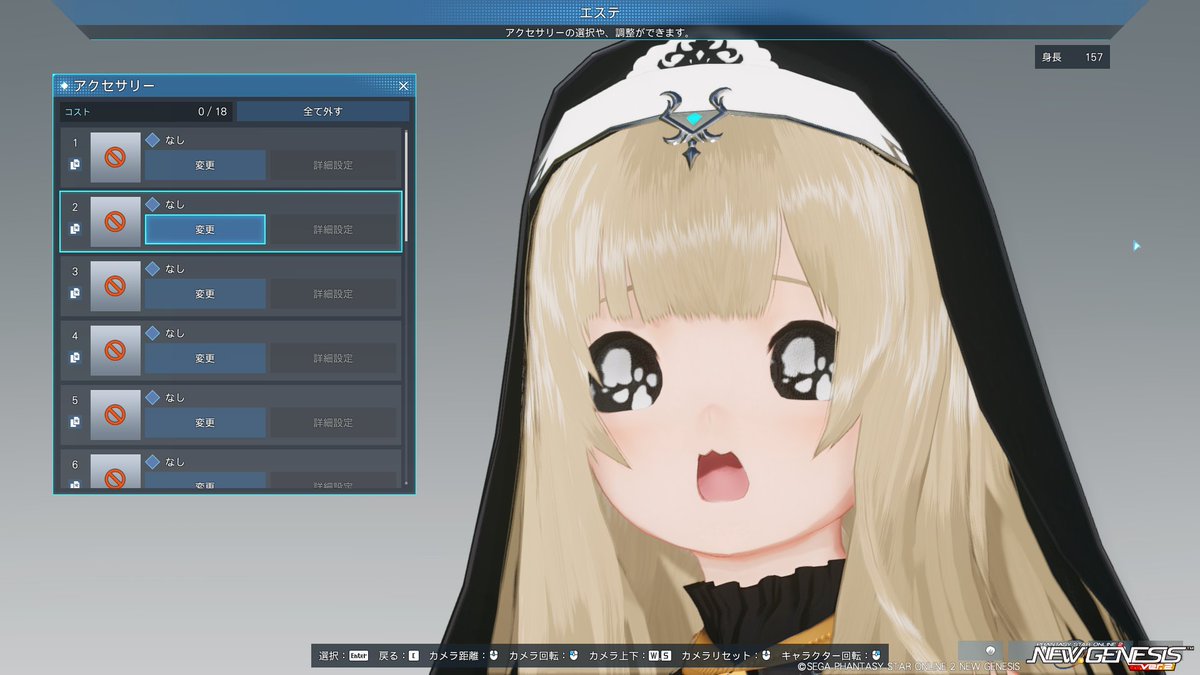Click the copy icon of slot 2
Image resolution: width=1200 pixels, height=675 pixels.
(x=75, y=229)
